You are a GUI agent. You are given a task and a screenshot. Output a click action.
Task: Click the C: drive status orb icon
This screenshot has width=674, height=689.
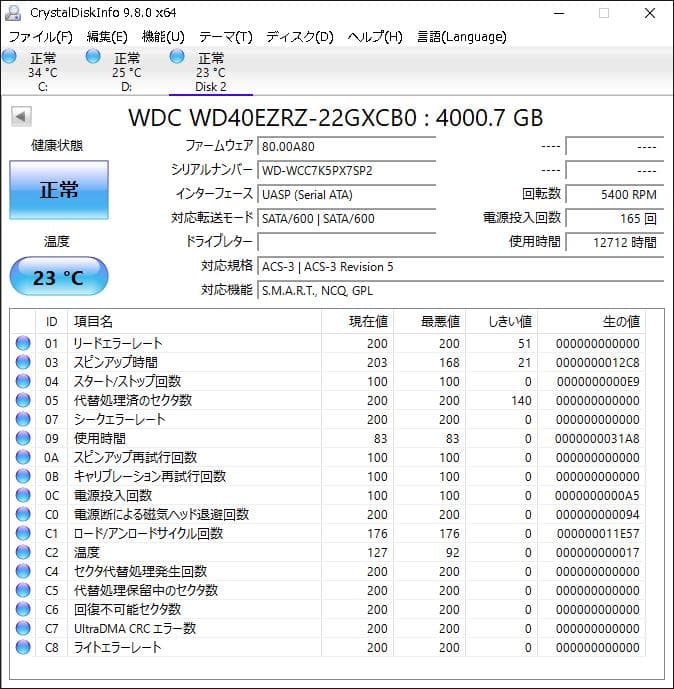[x=9, y=56]
